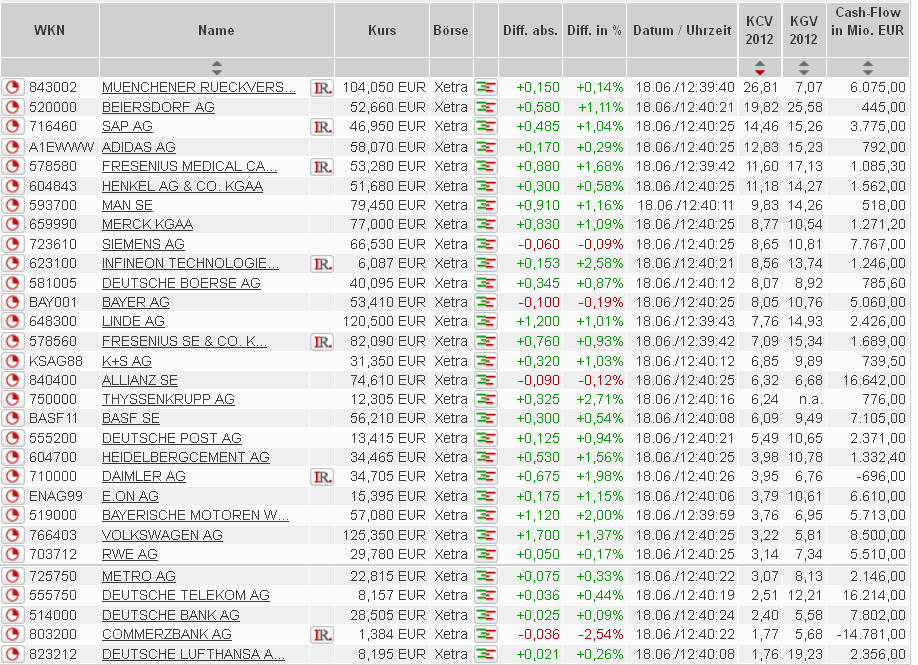This screenshot has height=665, width=918.
Task: Click the chart icon for ADIDAS AG row
Action: pyautogui.click(x=12, y=147)
